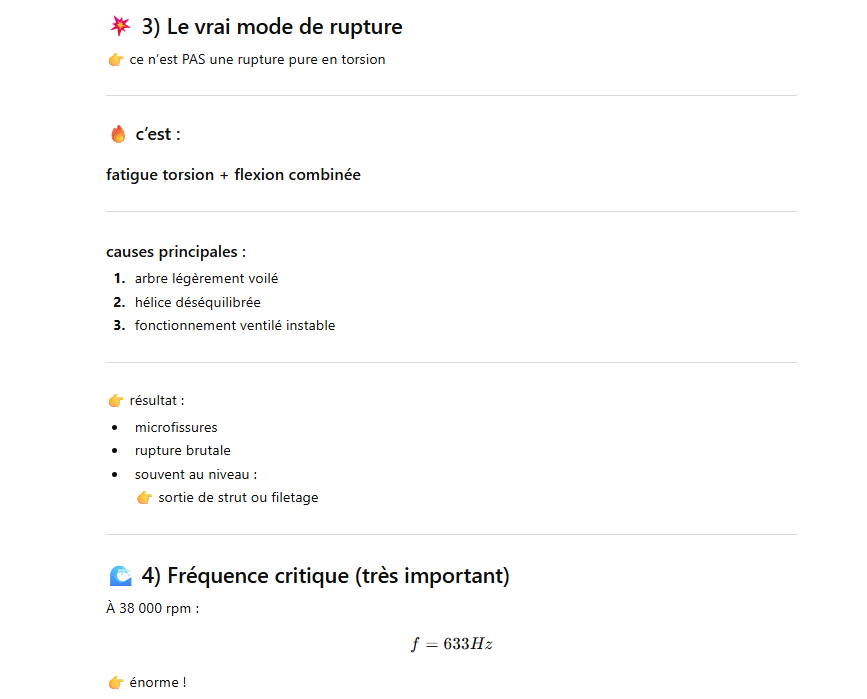This screenshot has height=699, width=867.
Task: Select list item "fonctionnement ventilé instable"
Action: pyautogui.click(x=235, y=325)
